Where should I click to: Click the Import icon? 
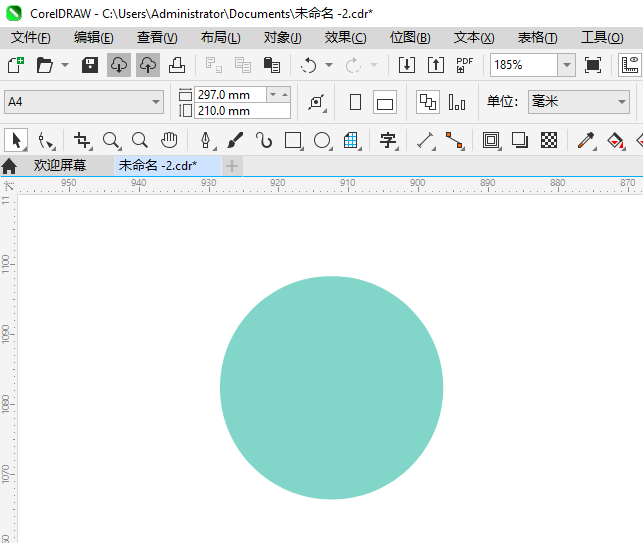[407, 65]
